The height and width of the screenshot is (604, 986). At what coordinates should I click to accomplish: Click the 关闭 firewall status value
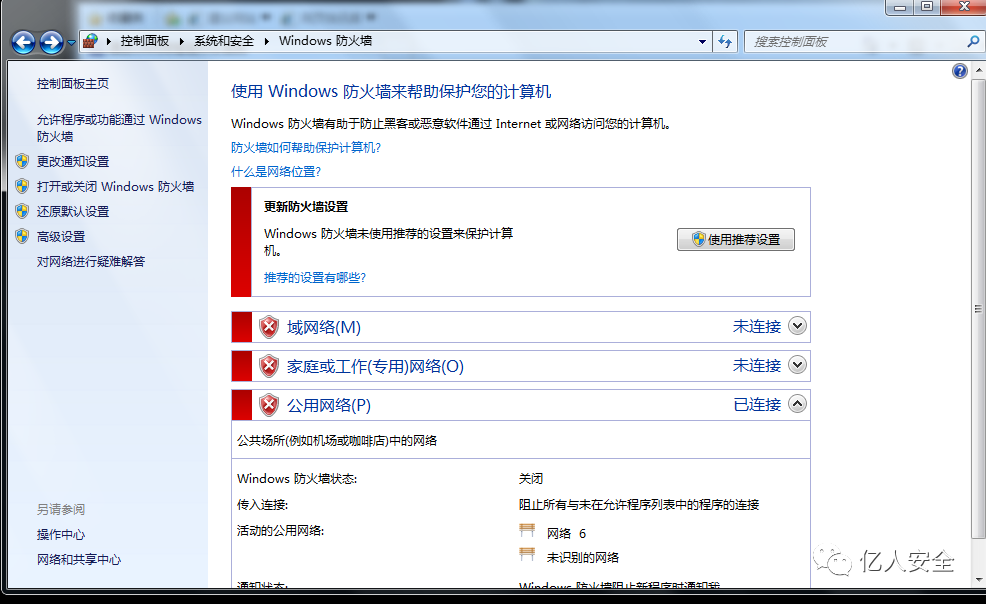point(531,479)
